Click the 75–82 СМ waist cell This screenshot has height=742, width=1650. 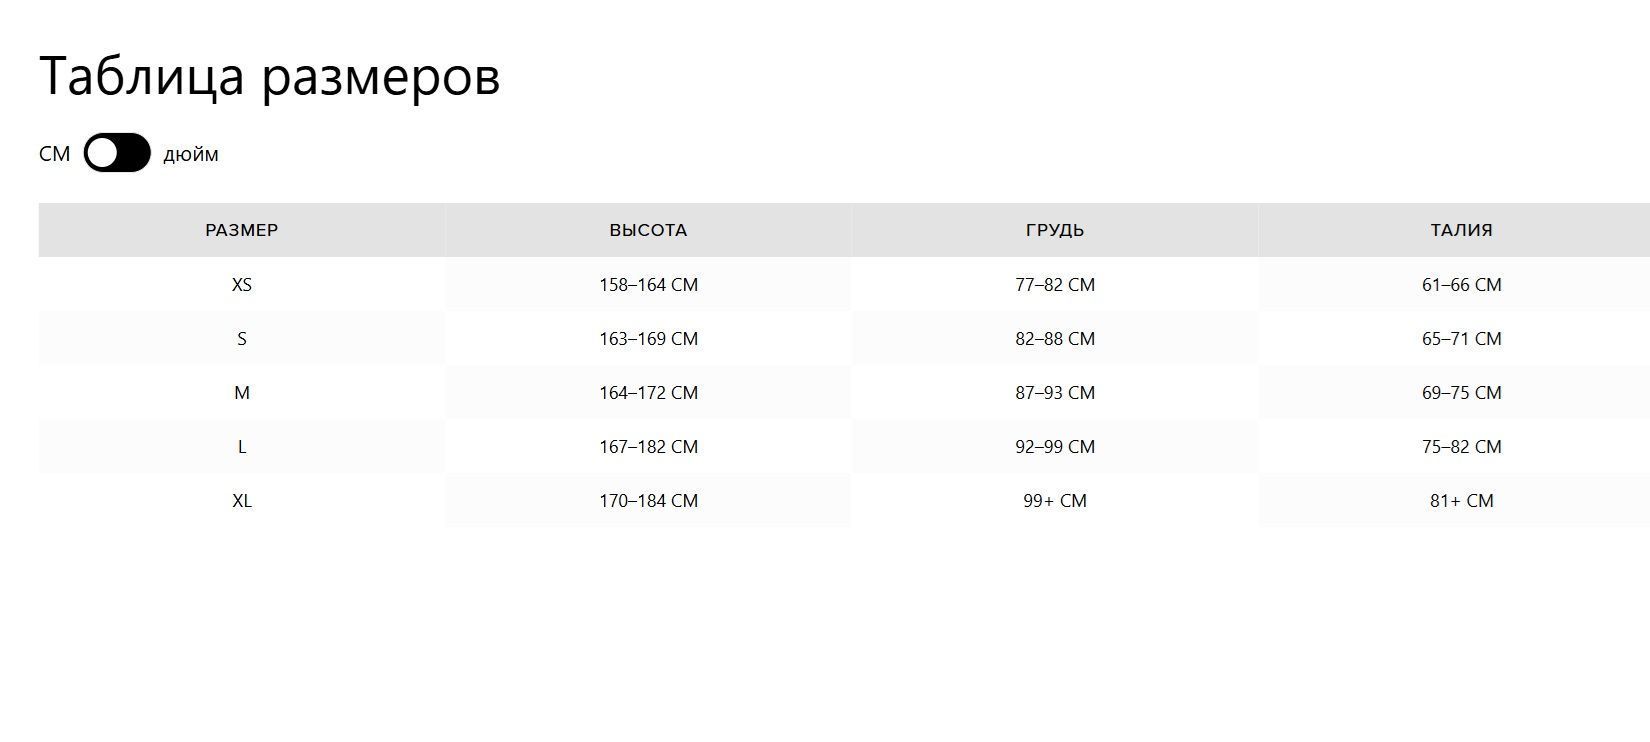pos(1461,447)
